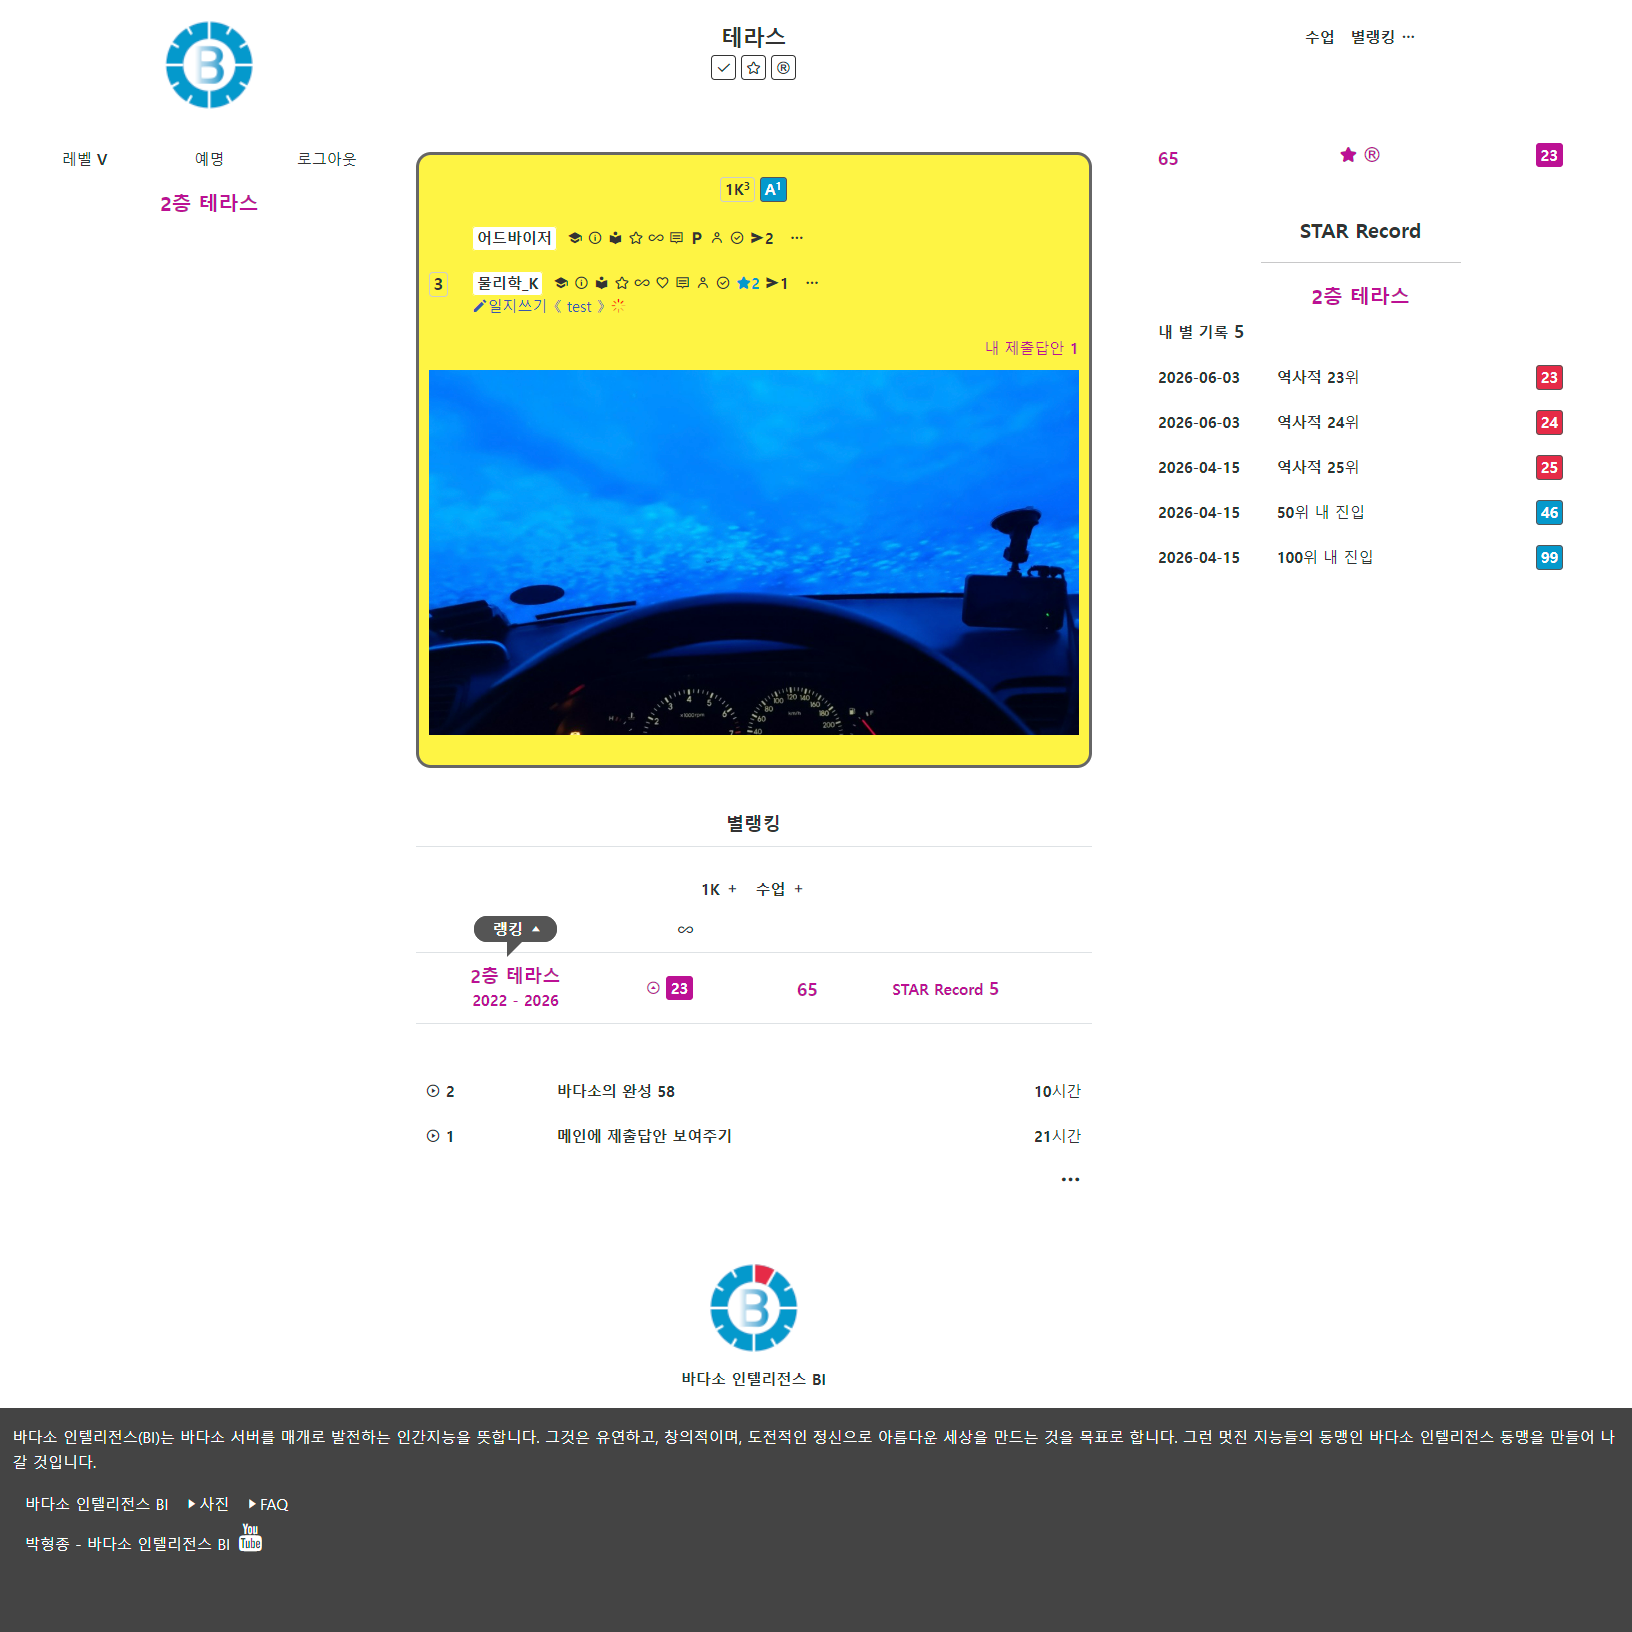1632x1632 pixels.
Task: Click P icon in 어드바이저 row
Action: click(697, 238)
